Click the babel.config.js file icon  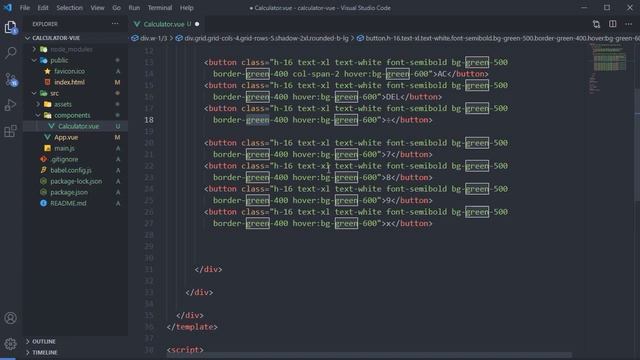[x=43, y=170]
